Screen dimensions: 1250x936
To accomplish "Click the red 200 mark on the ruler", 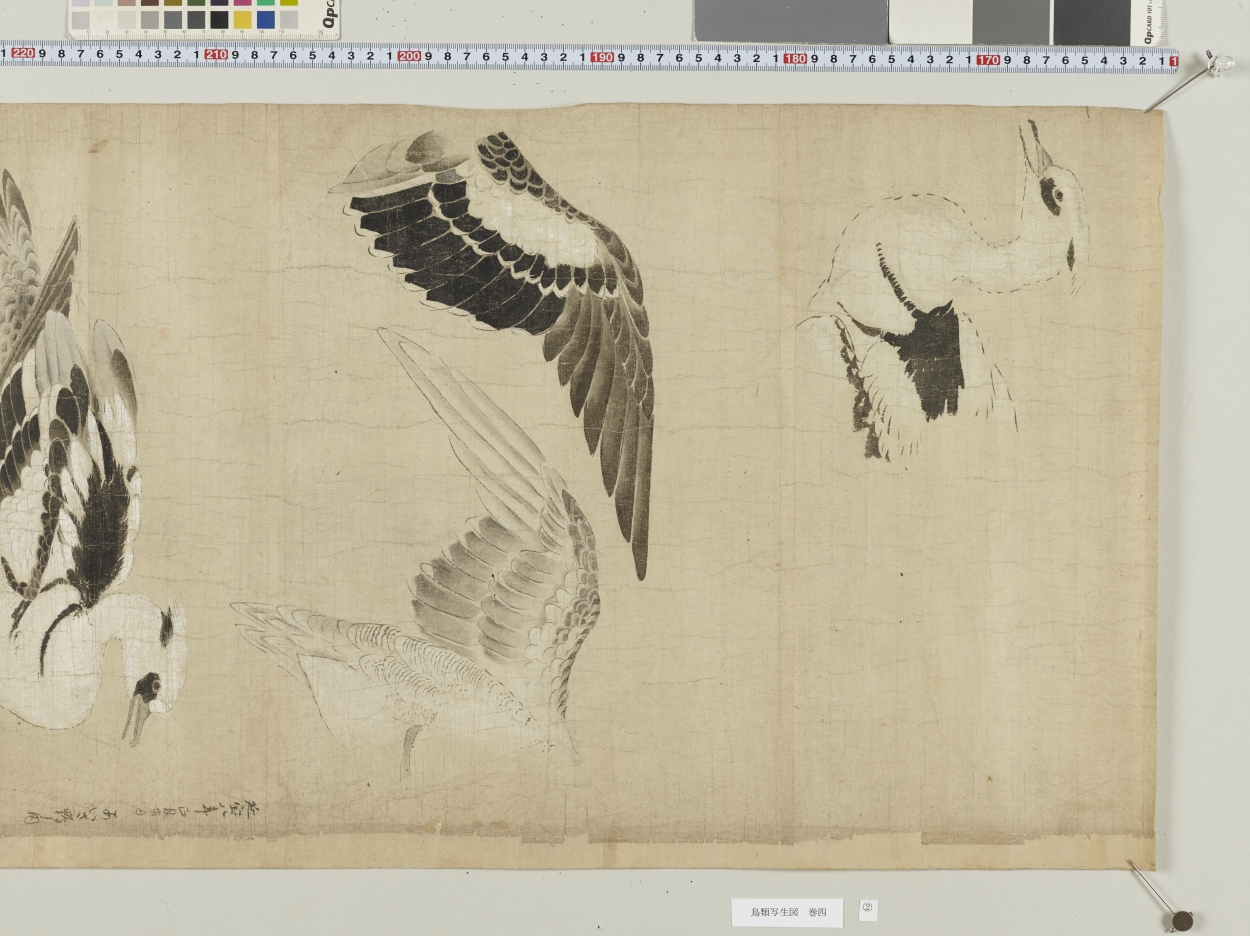I will [x=409, y=56].
